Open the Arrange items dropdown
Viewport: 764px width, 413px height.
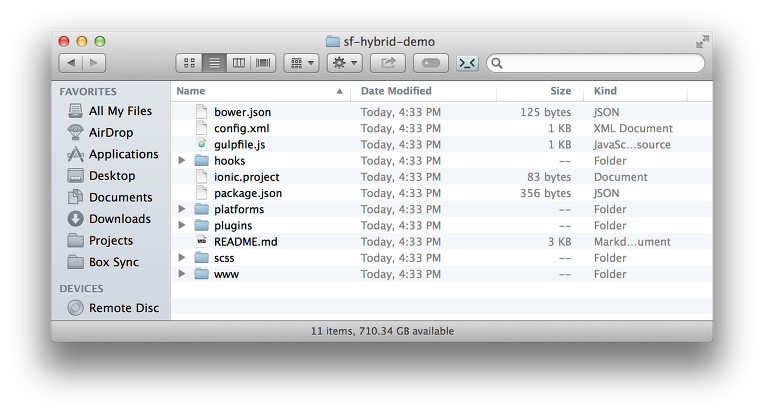tap(301, 63)
